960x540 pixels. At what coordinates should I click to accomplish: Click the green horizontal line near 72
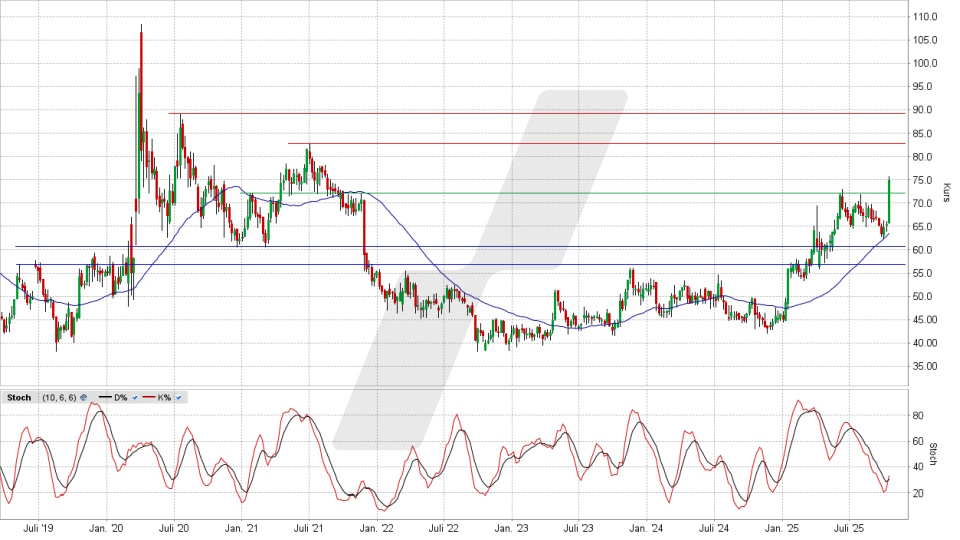(x=600, y=193)
